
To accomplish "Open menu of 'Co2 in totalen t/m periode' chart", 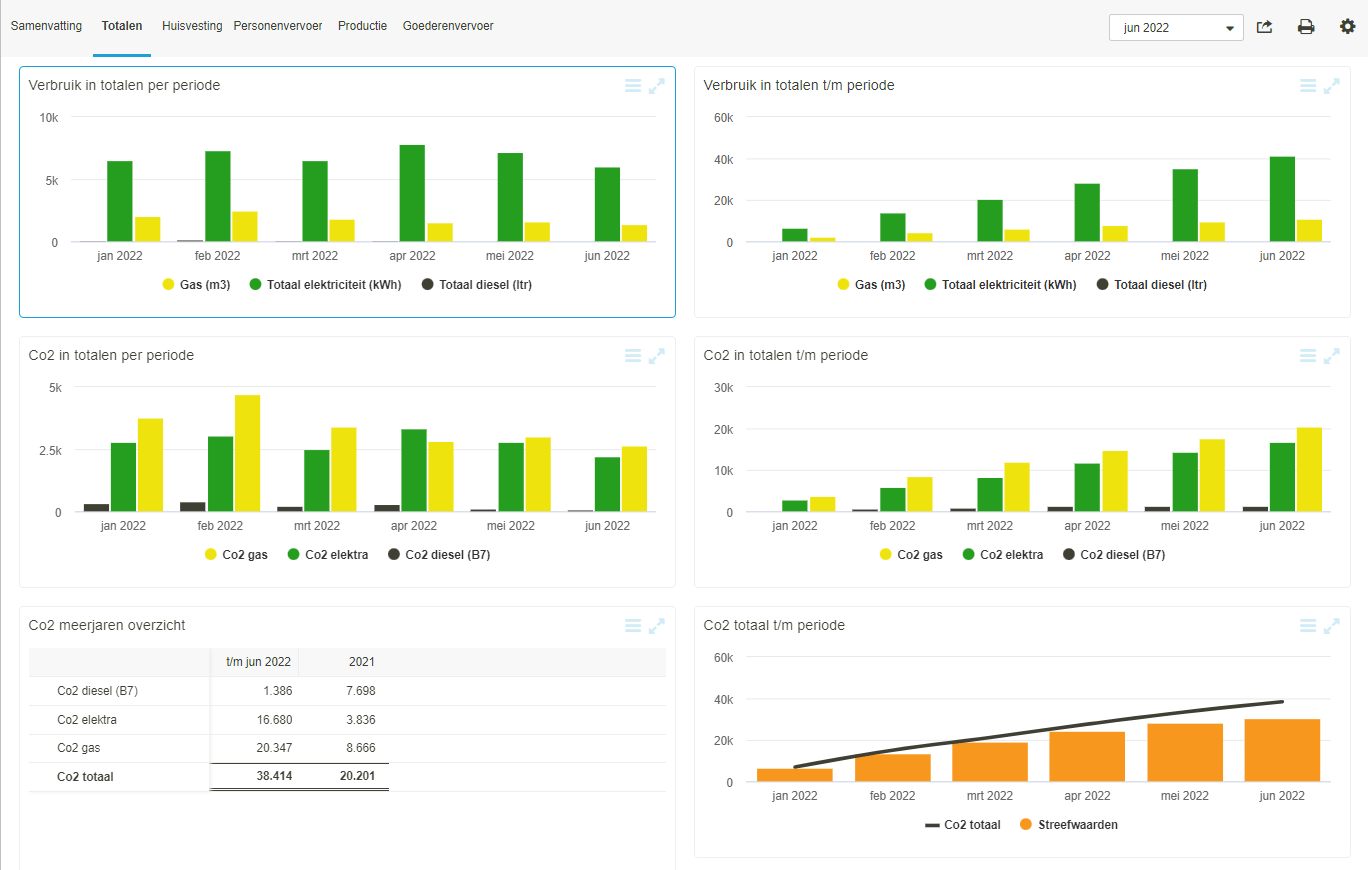I will [x=1308, y=356].
